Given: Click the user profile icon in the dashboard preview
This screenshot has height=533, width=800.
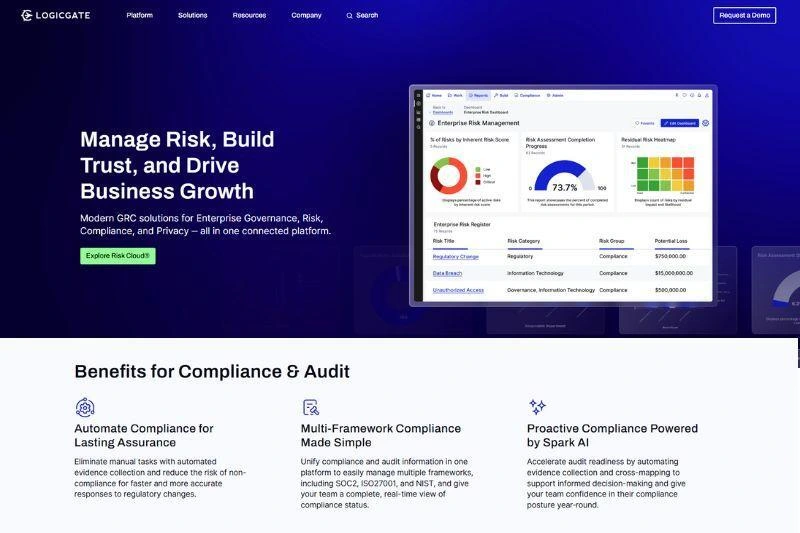Looking at the screenshot, I should tap(707, 95).
